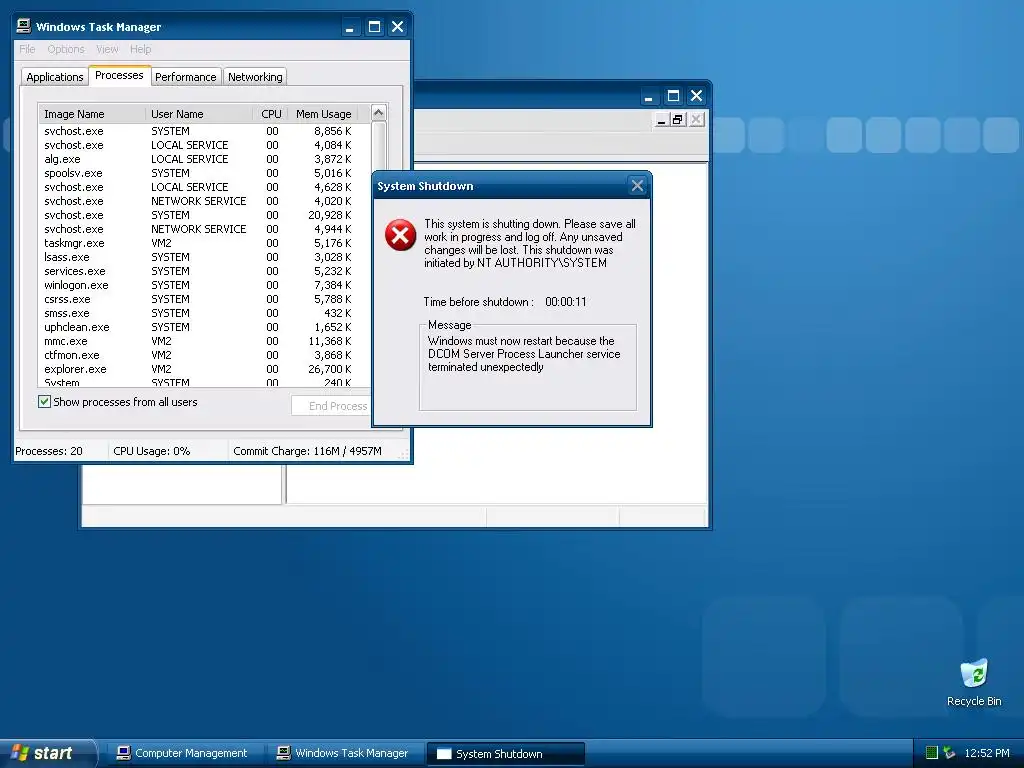Click the Task Manager title bar icon

coord(24,26)
